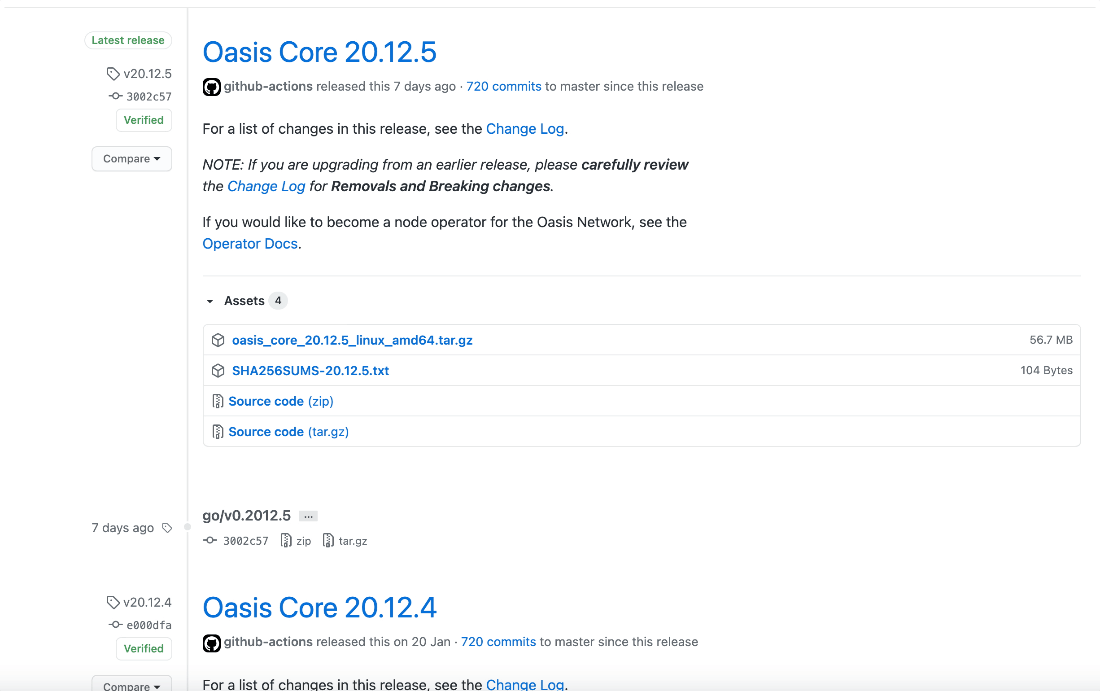Open commit e000dfa
1100x691 pixels.
coord(149,625)
